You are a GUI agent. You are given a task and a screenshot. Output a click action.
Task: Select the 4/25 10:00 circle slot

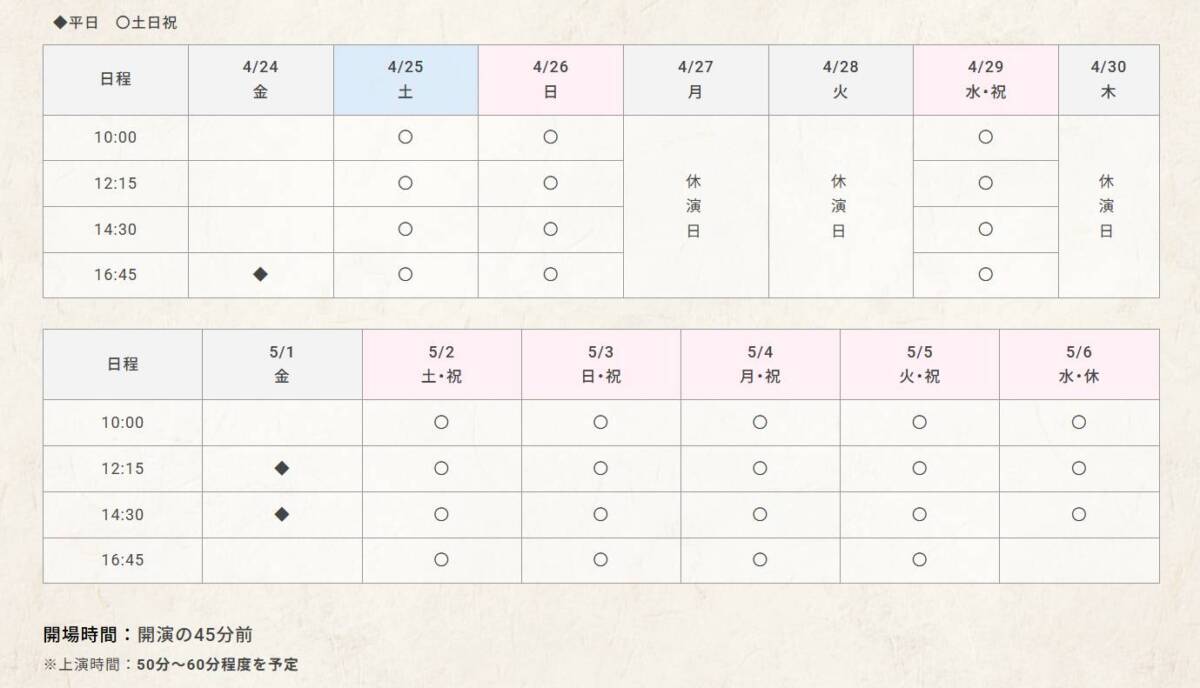click(405, 138)
